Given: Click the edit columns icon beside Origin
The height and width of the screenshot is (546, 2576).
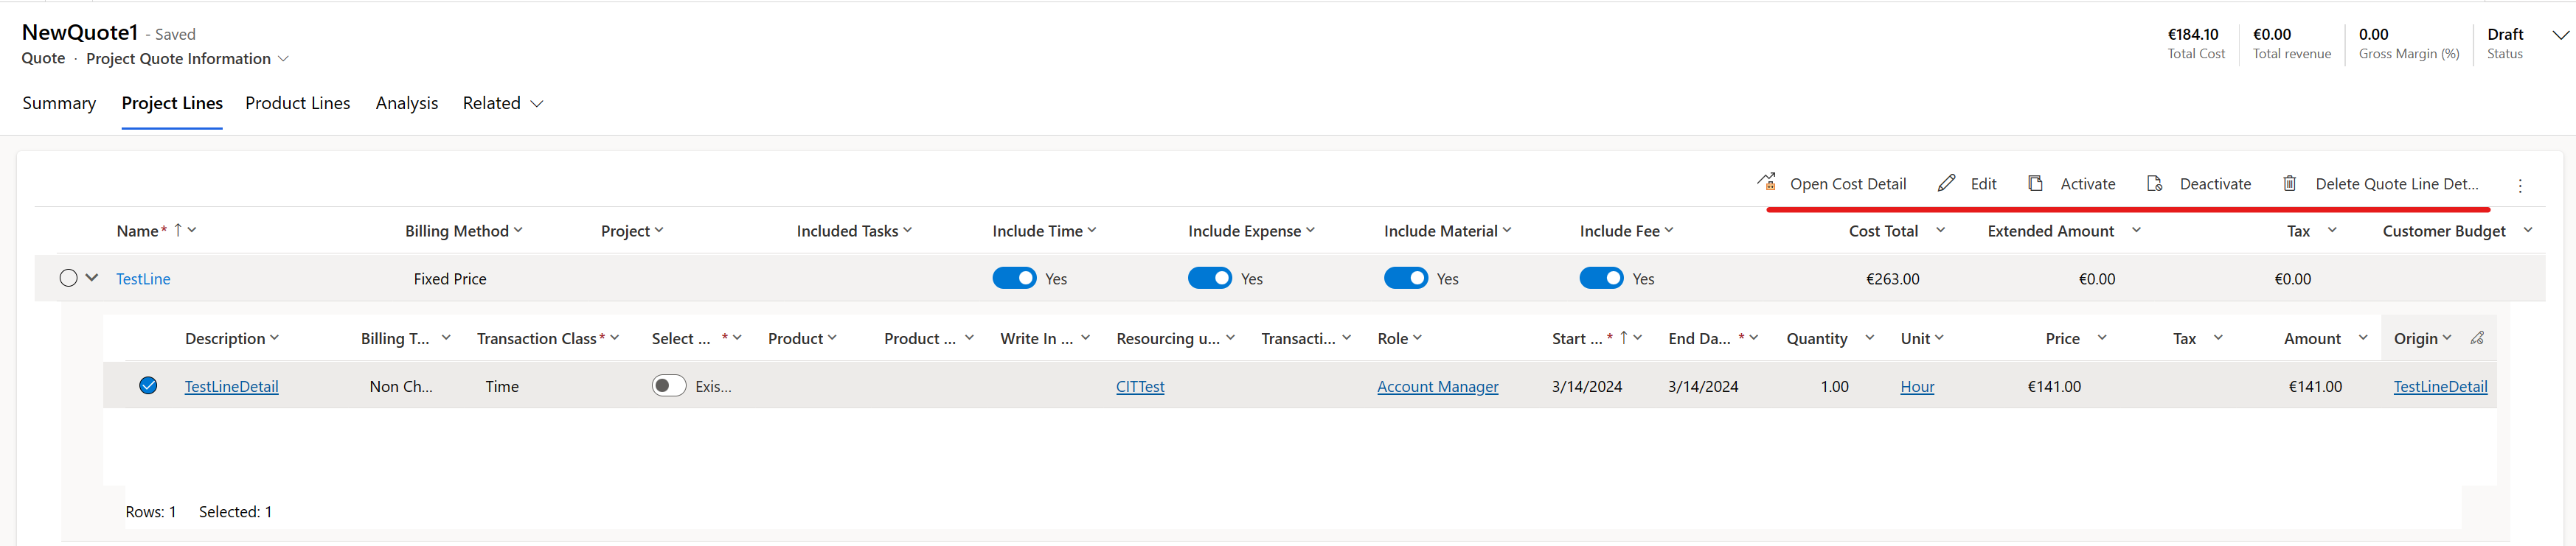Looking at the screenshot, I should tap(2477, 338).
